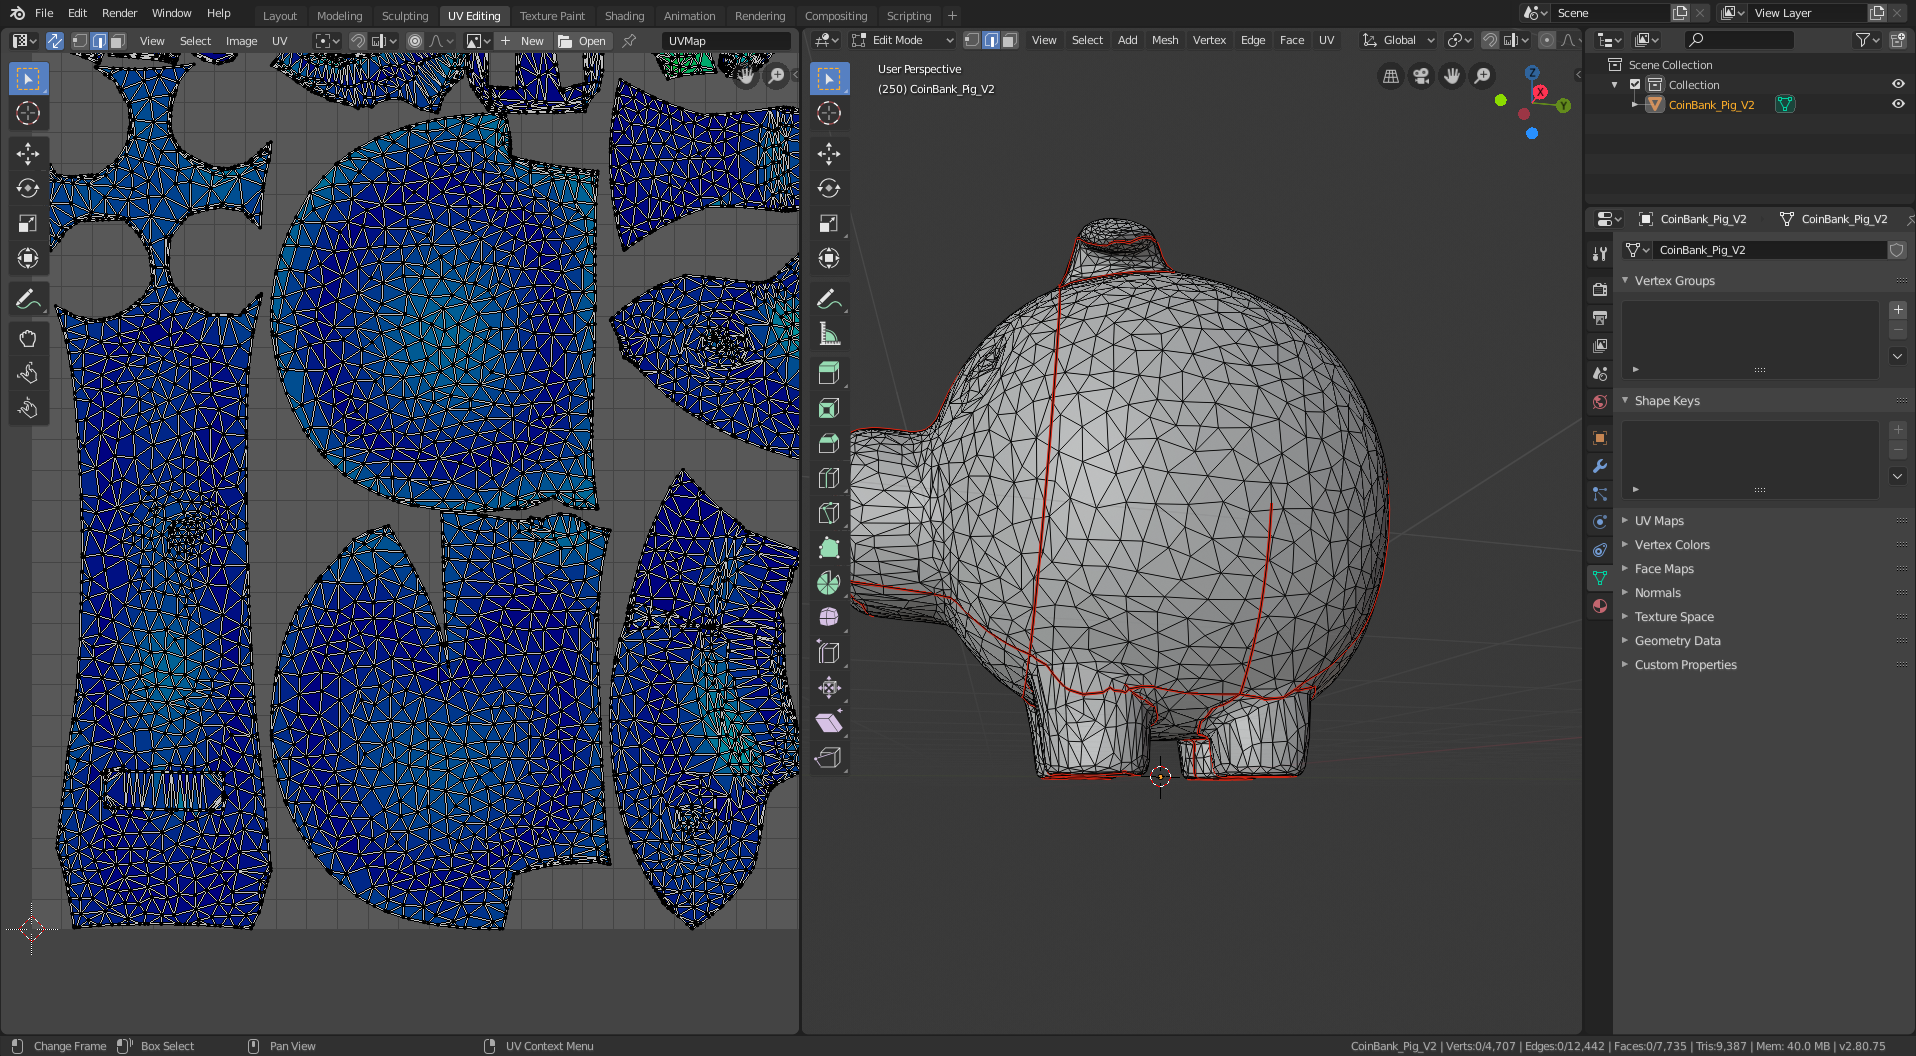Open the Mesh menu in viewport header

tap(1164, 40)
